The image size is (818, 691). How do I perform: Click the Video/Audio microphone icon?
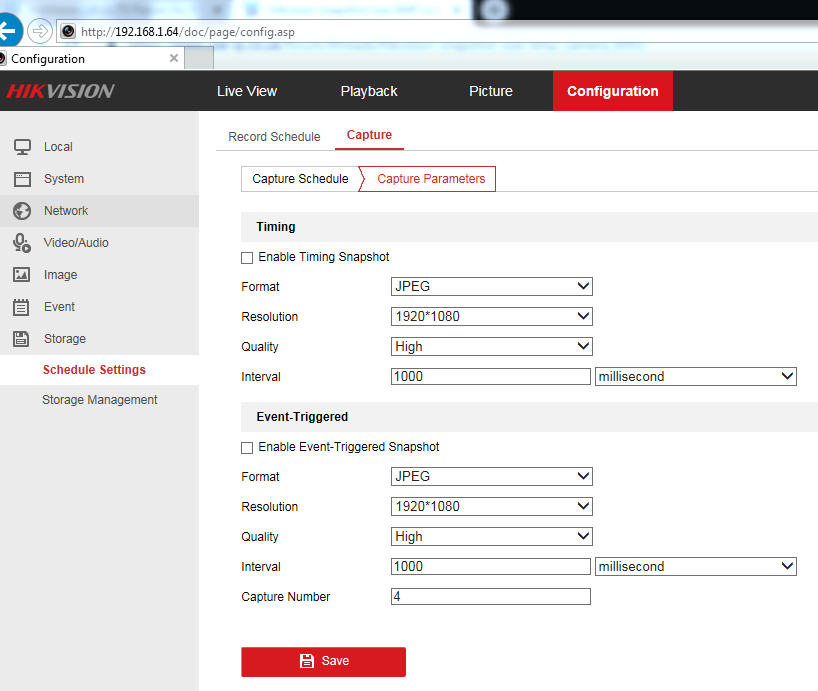21,243
